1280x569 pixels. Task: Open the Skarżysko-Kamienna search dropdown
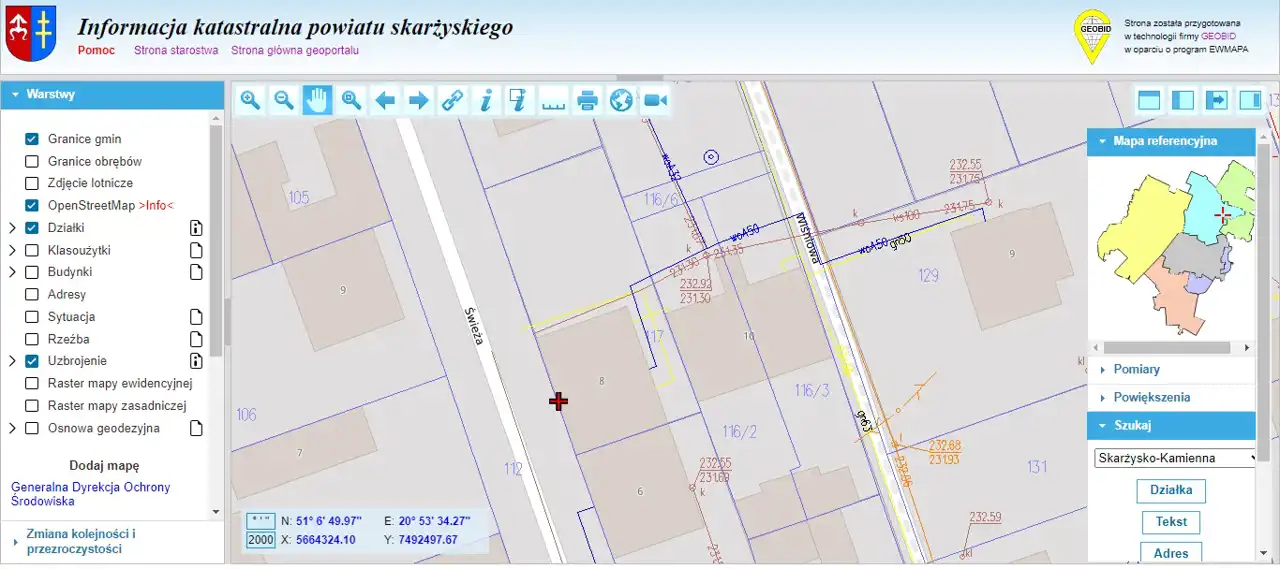[x=1174, y=458]
